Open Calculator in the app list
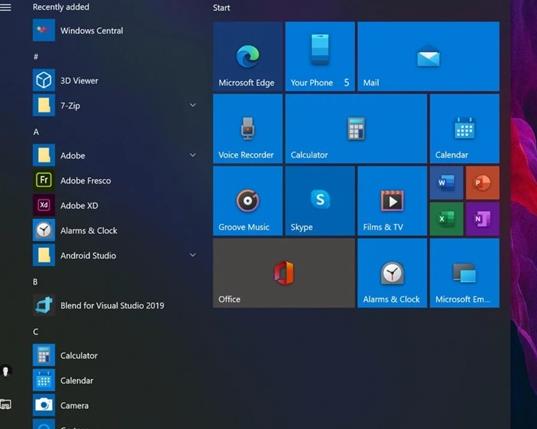 click(x=116, y=355)
